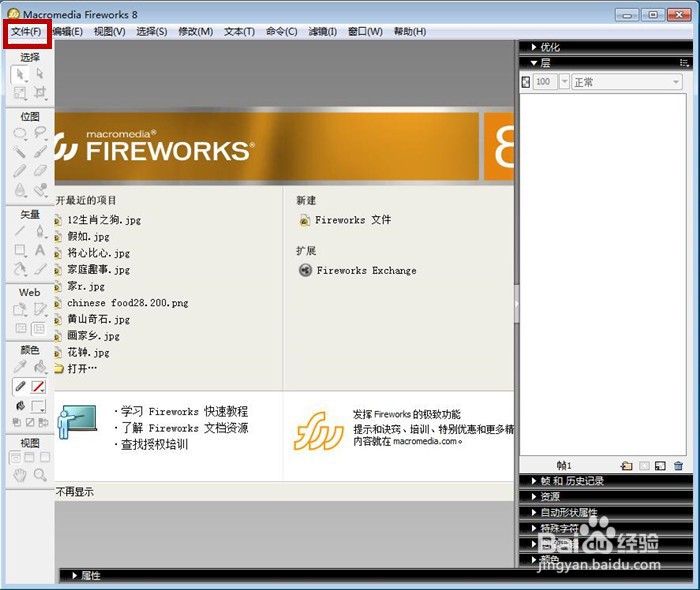Image resolution: width=700 pixels, height=590 pixels.
Task: Open the 修改(M) menu
Action: [196, 32]
